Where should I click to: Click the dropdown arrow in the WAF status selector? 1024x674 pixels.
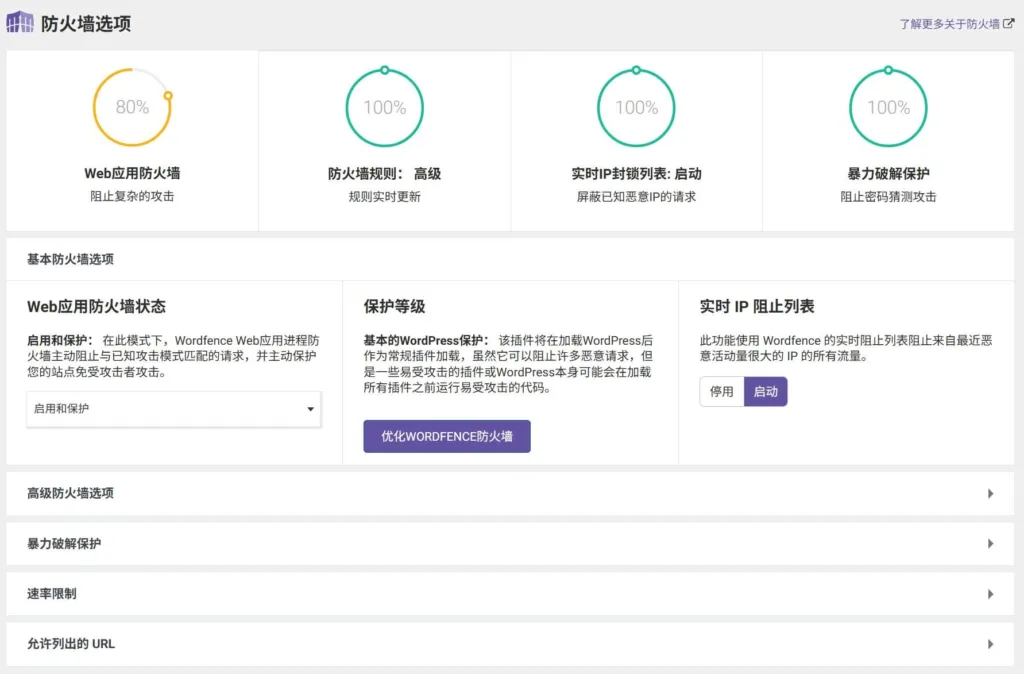(310, 410)
